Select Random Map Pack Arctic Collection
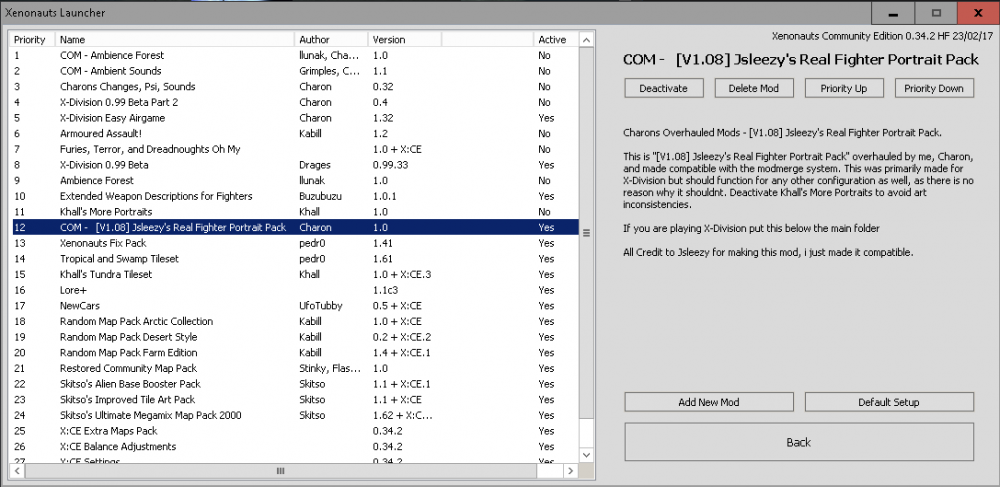This screenshot has width=1000, height=487. pyautogui.click(x=295, y=321)
